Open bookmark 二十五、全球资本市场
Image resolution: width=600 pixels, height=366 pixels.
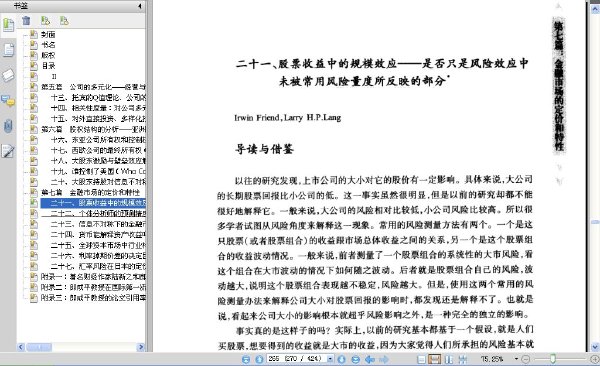click(x=98, y=245)
